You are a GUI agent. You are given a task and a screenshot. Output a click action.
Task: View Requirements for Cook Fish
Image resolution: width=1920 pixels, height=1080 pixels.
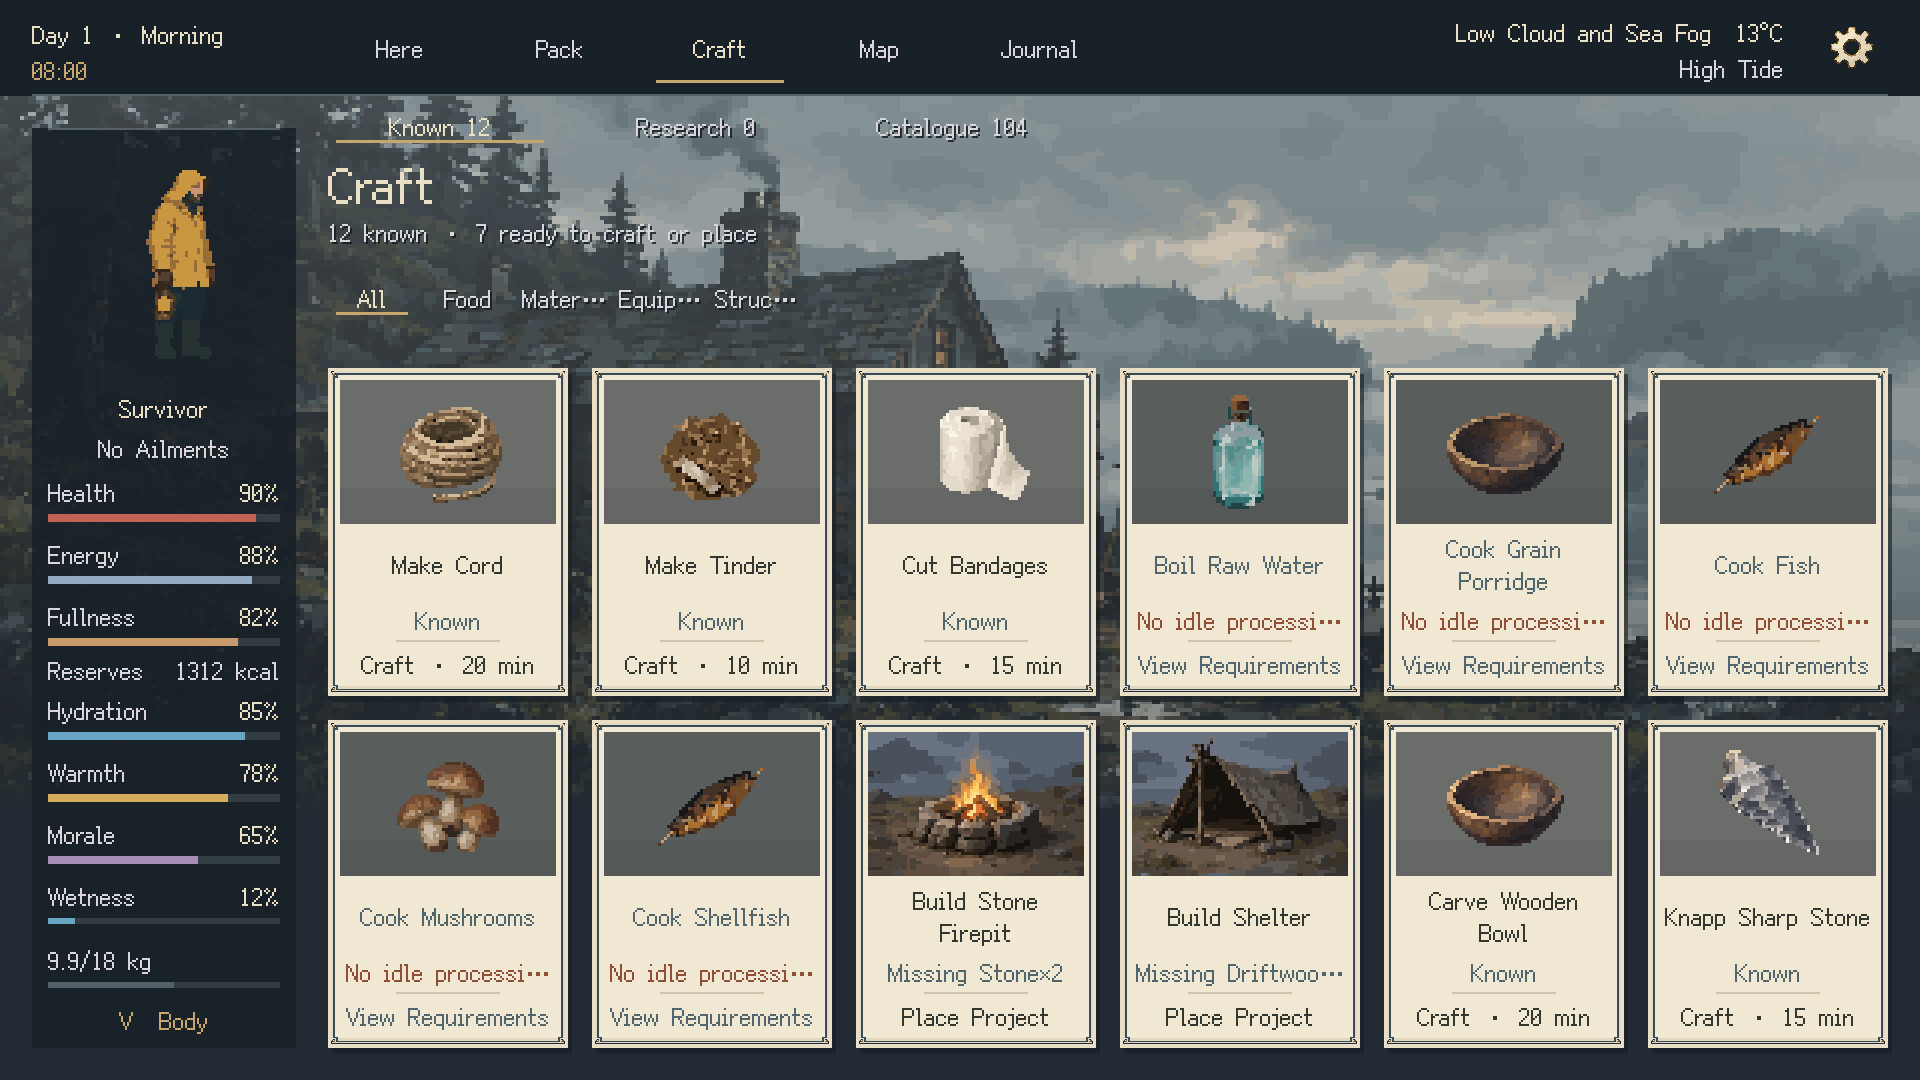click(x=1767, y=666)
